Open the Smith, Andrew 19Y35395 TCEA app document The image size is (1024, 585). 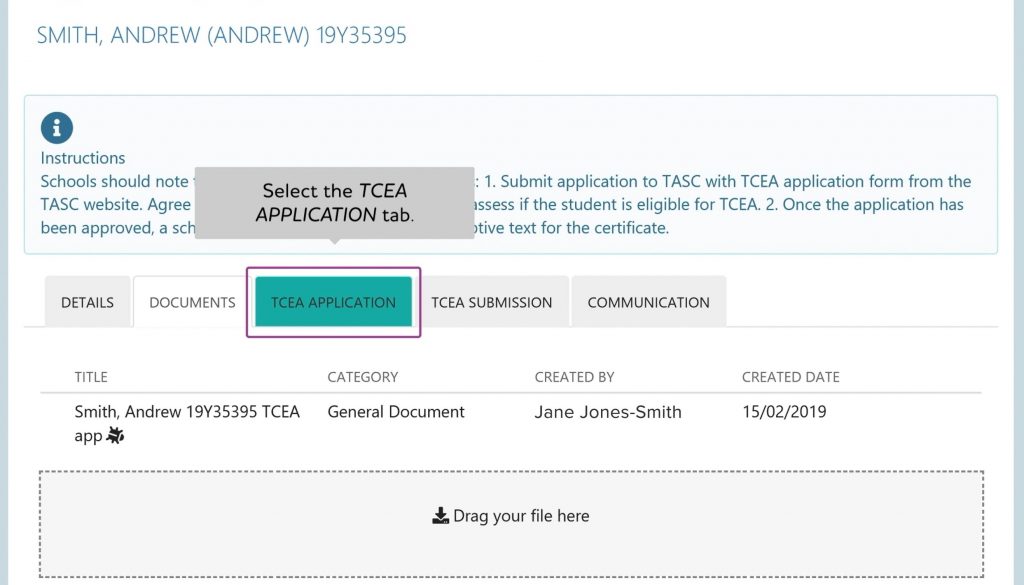pyautogui.click(x=188, y=411)
